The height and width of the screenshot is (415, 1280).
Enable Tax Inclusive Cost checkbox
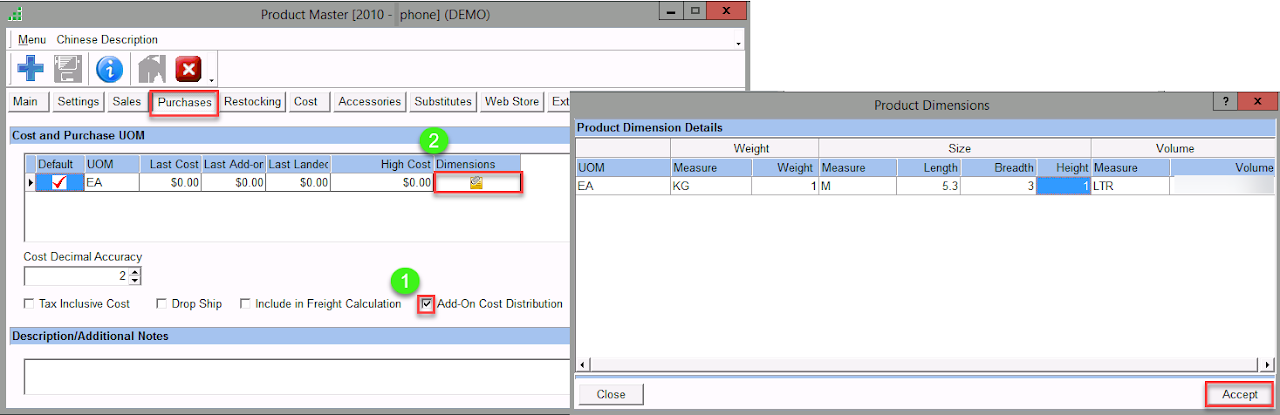click(29, 304)
